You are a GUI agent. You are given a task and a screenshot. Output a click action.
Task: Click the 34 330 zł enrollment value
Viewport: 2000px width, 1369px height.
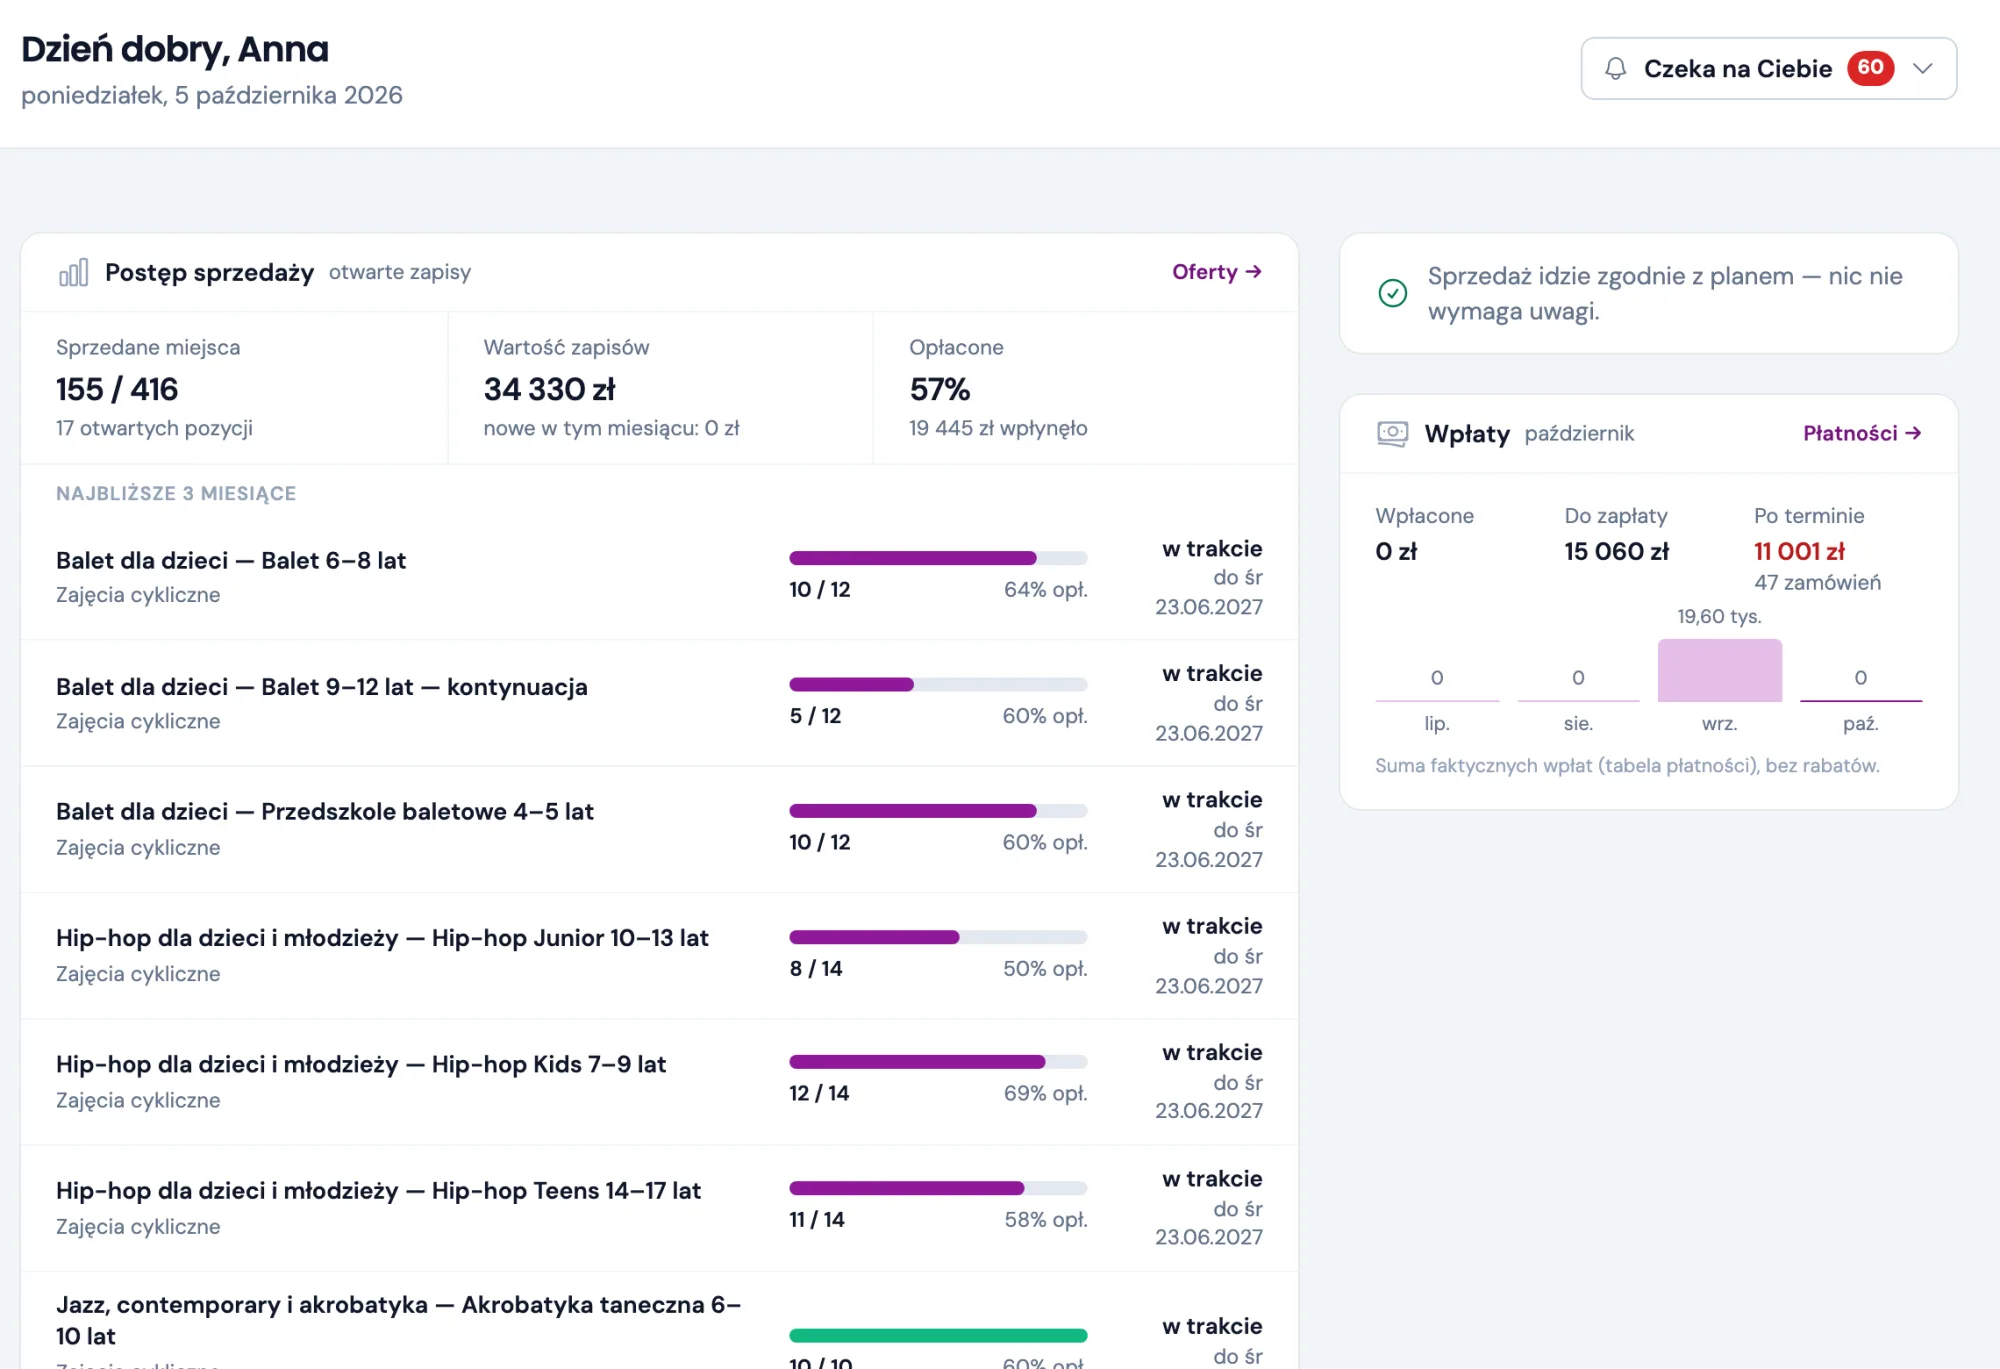(x=549, y=389)
